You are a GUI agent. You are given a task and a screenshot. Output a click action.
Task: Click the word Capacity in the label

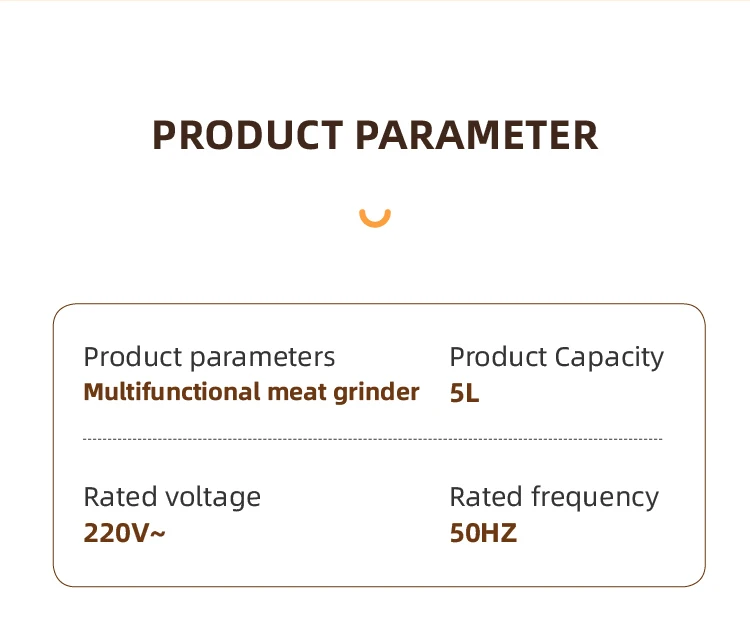click(609, 358)
